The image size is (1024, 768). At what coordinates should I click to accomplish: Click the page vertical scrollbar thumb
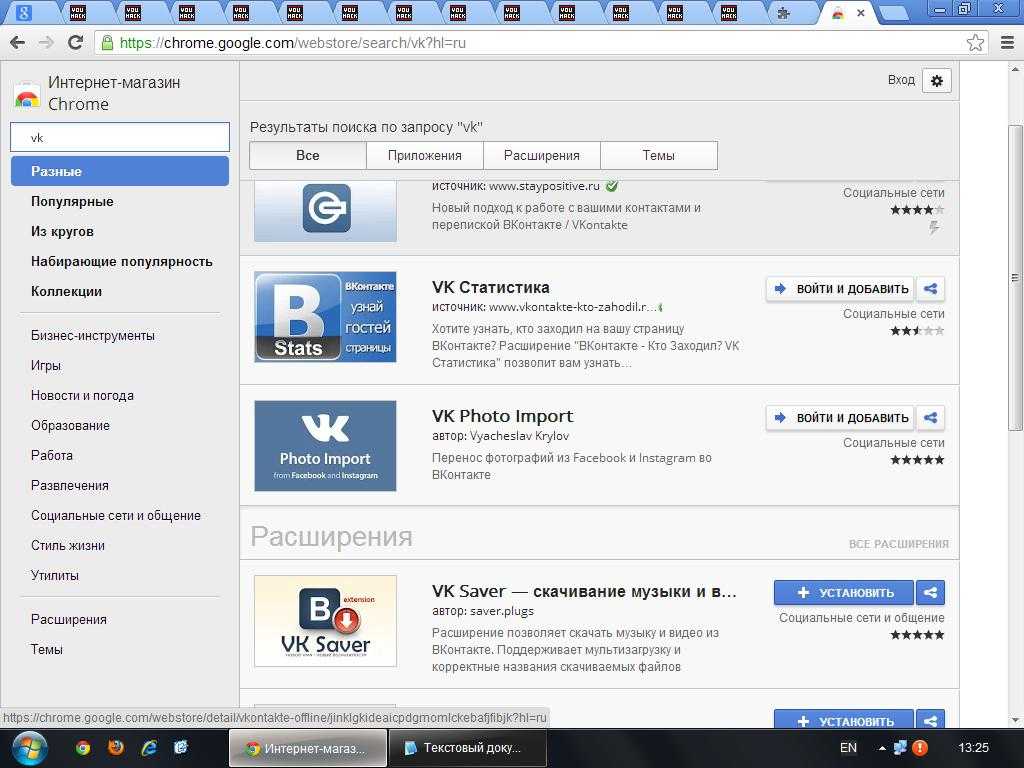tap(1015, 278)
